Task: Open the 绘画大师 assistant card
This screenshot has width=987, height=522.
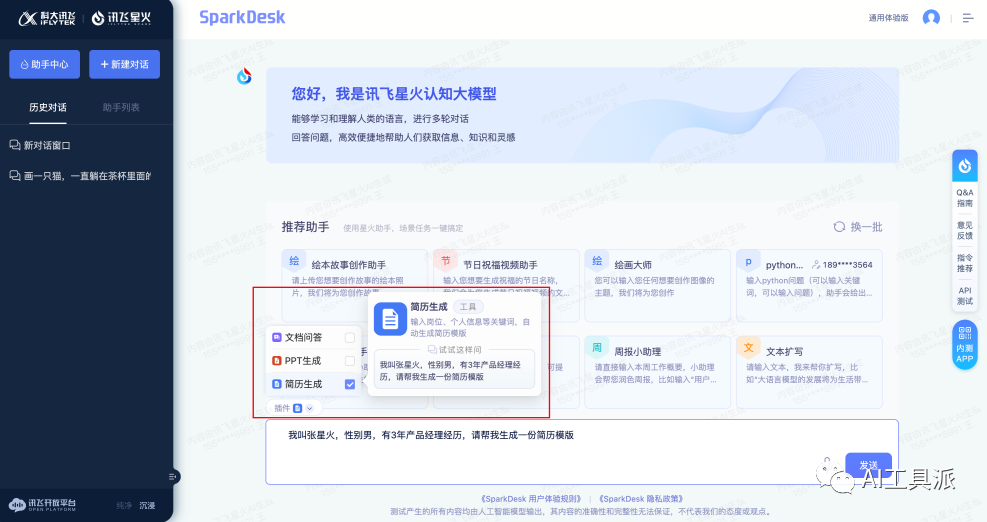Action: click(x=657, y=285)
